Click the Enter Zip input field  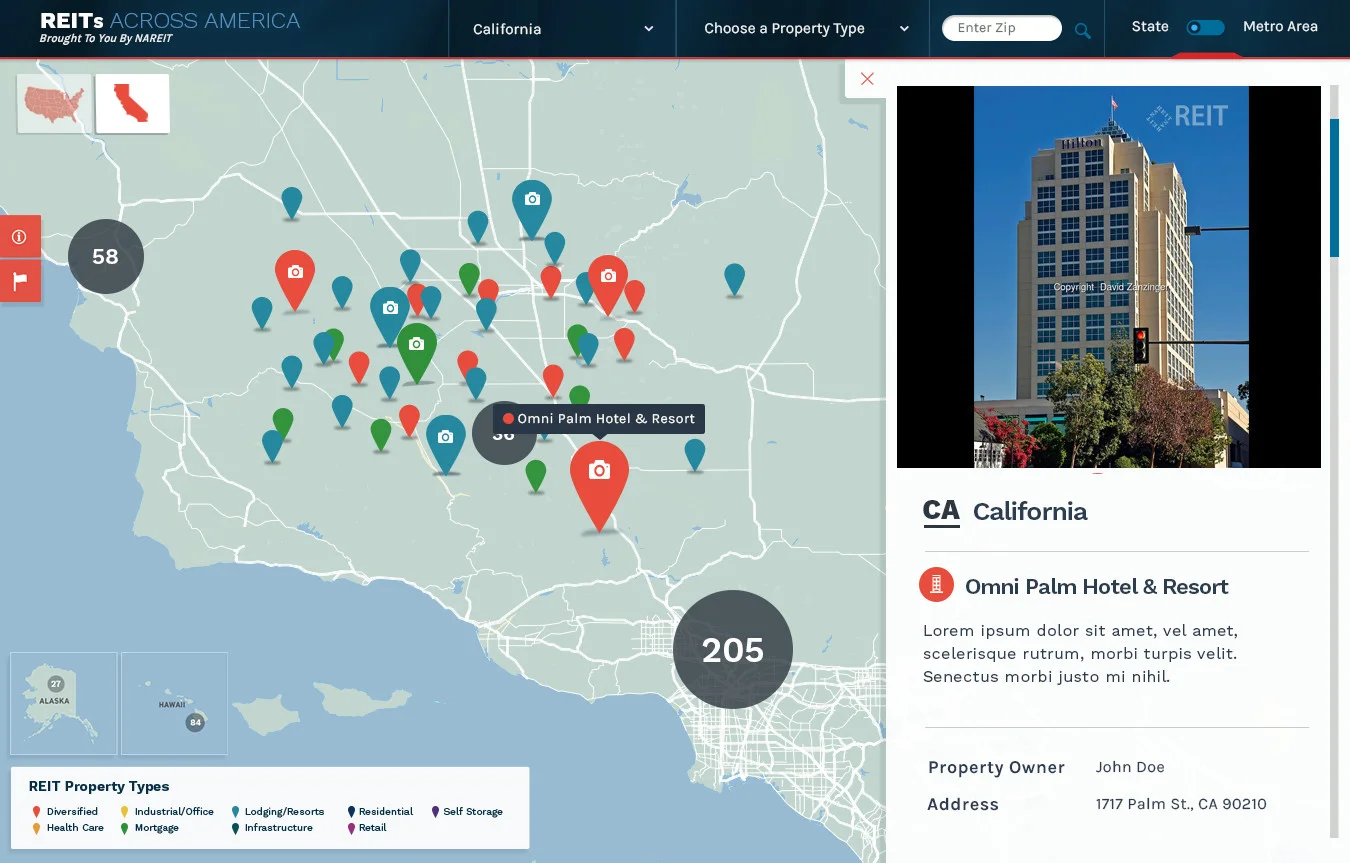1002,28
